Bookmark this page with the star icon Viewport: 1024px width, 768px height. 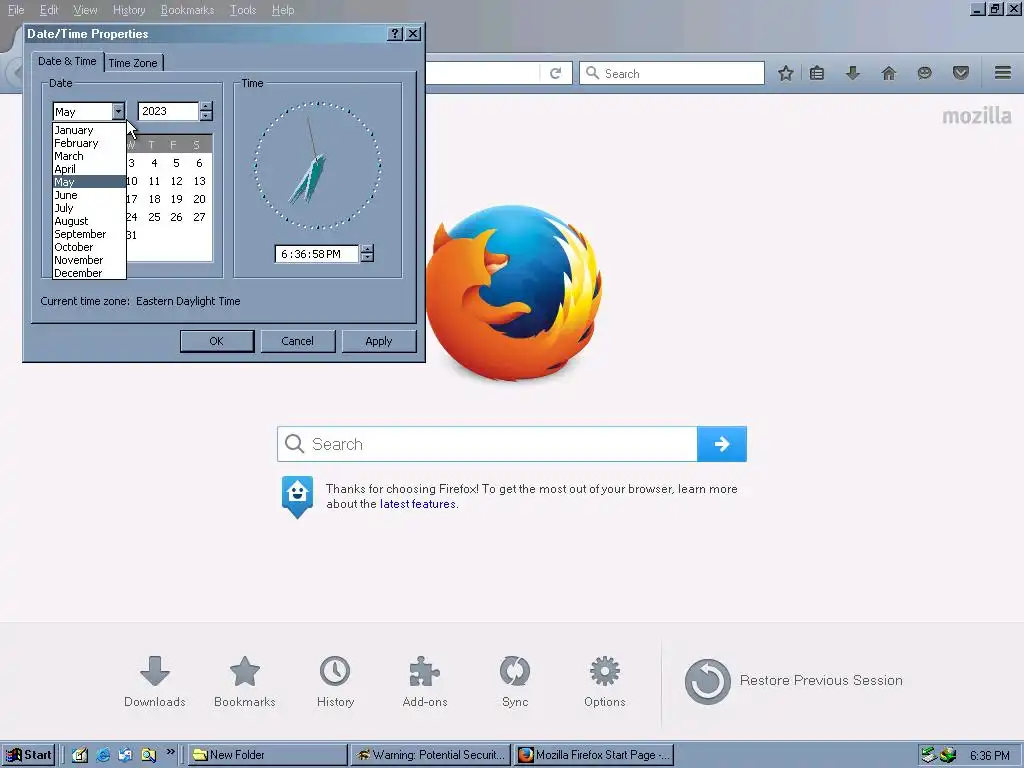786,73
